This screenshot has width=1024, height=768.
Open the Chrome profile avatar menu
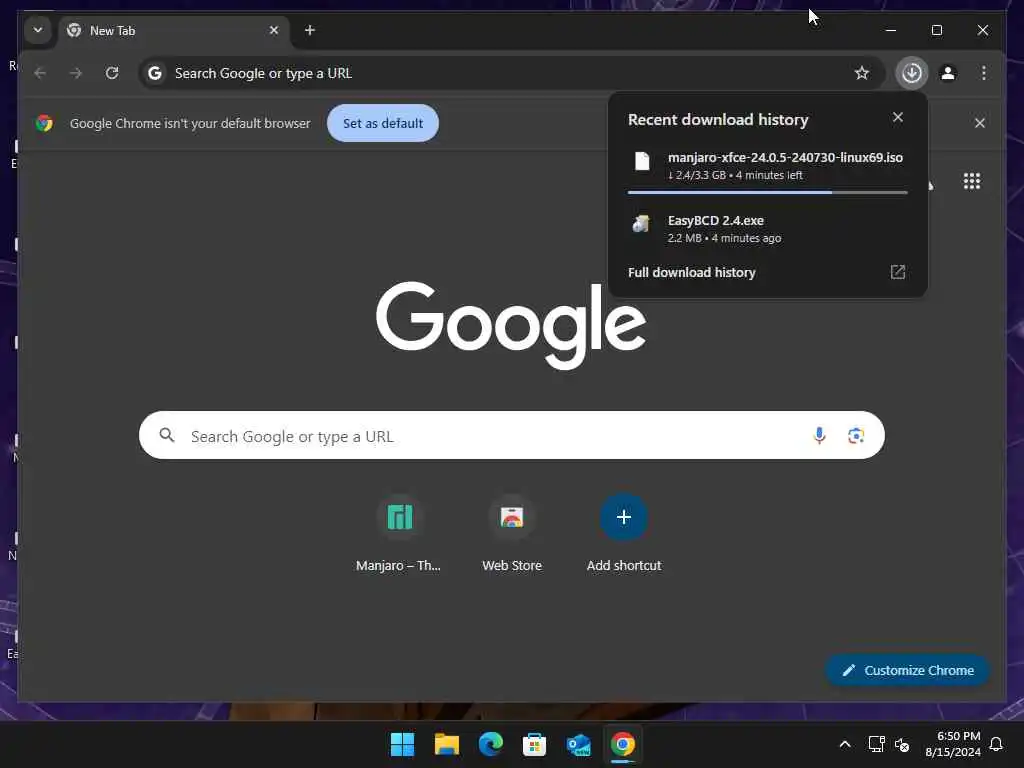[948, 72]
